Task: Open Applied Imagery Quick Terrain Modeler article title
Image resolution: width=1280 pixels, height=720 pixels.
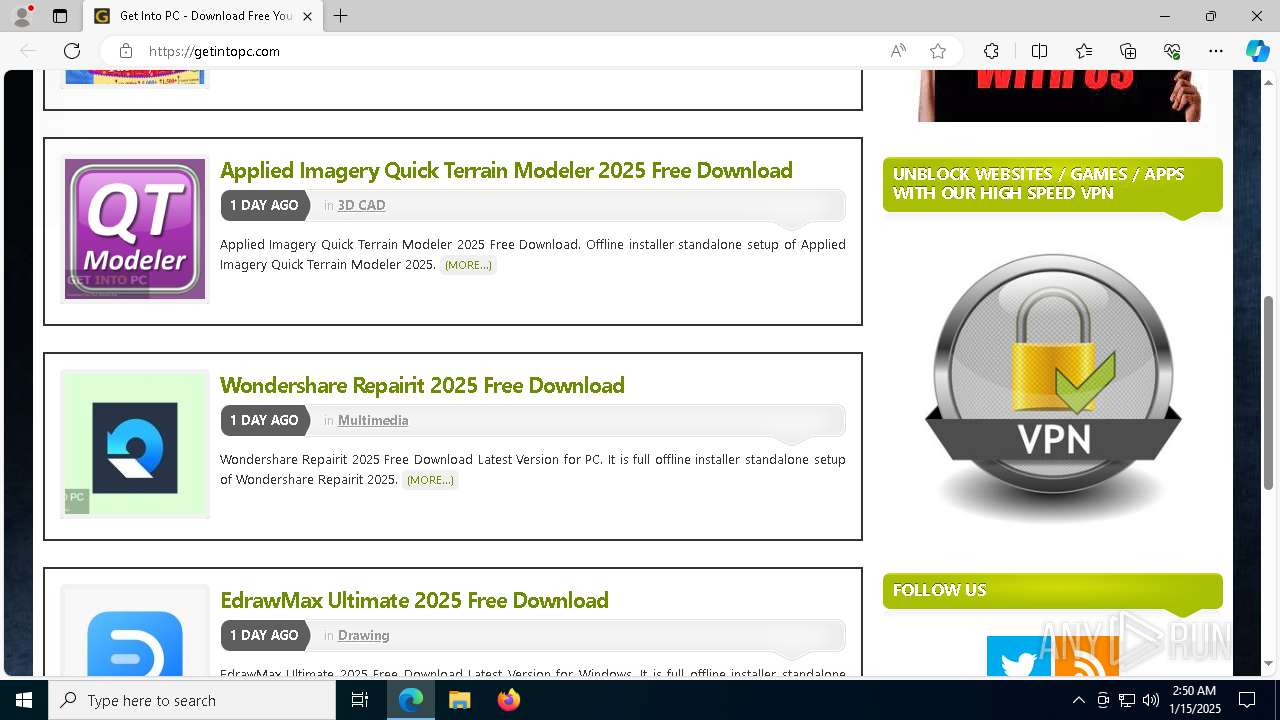Action: click(x=506, y=170)
